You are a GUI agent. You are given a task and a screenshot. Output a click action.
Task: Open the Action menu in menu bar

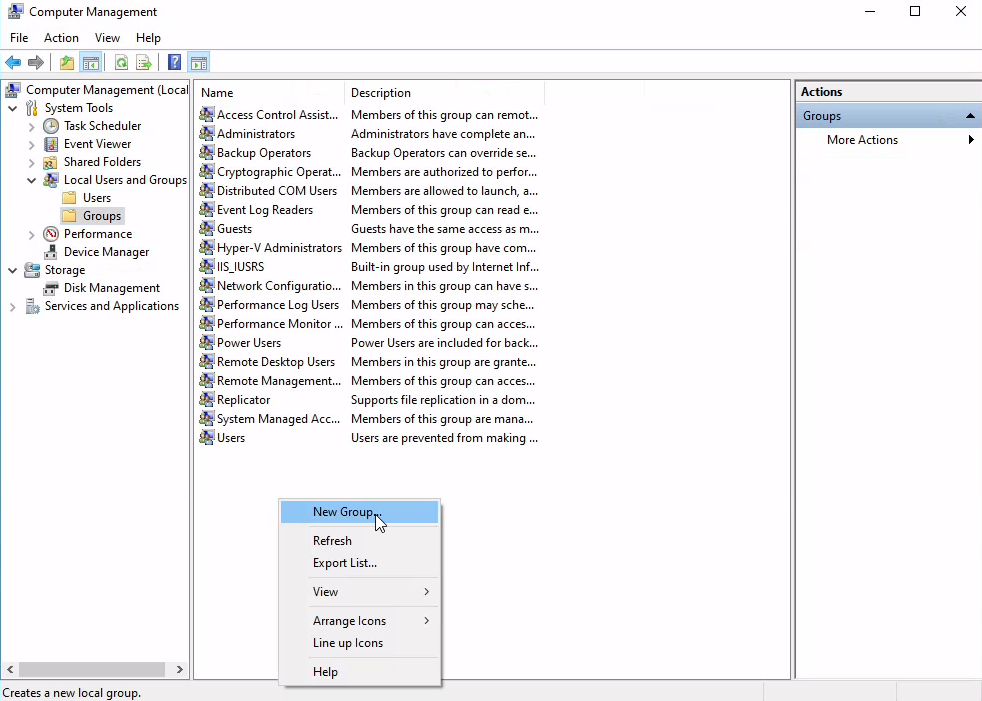pos(61,38)
